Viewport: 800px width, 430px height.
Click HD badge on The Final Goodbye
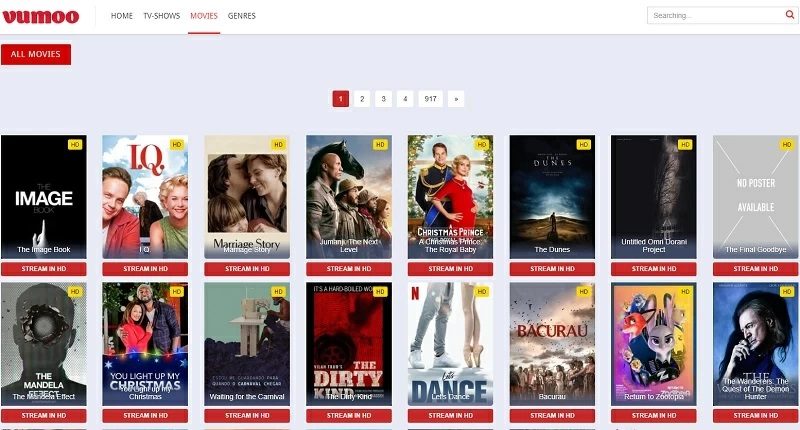click(x=787, y=145)
